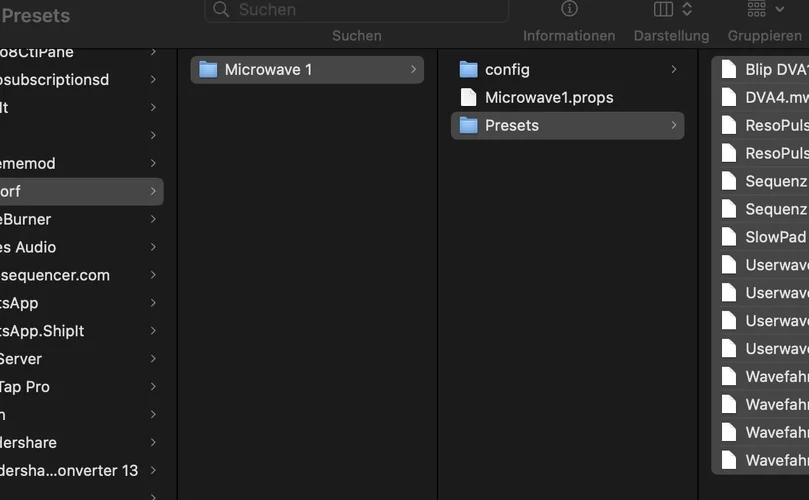Select the dersha...onverter 13 folder row
This screenshot has height=500, width=809.
pos(82,470)
